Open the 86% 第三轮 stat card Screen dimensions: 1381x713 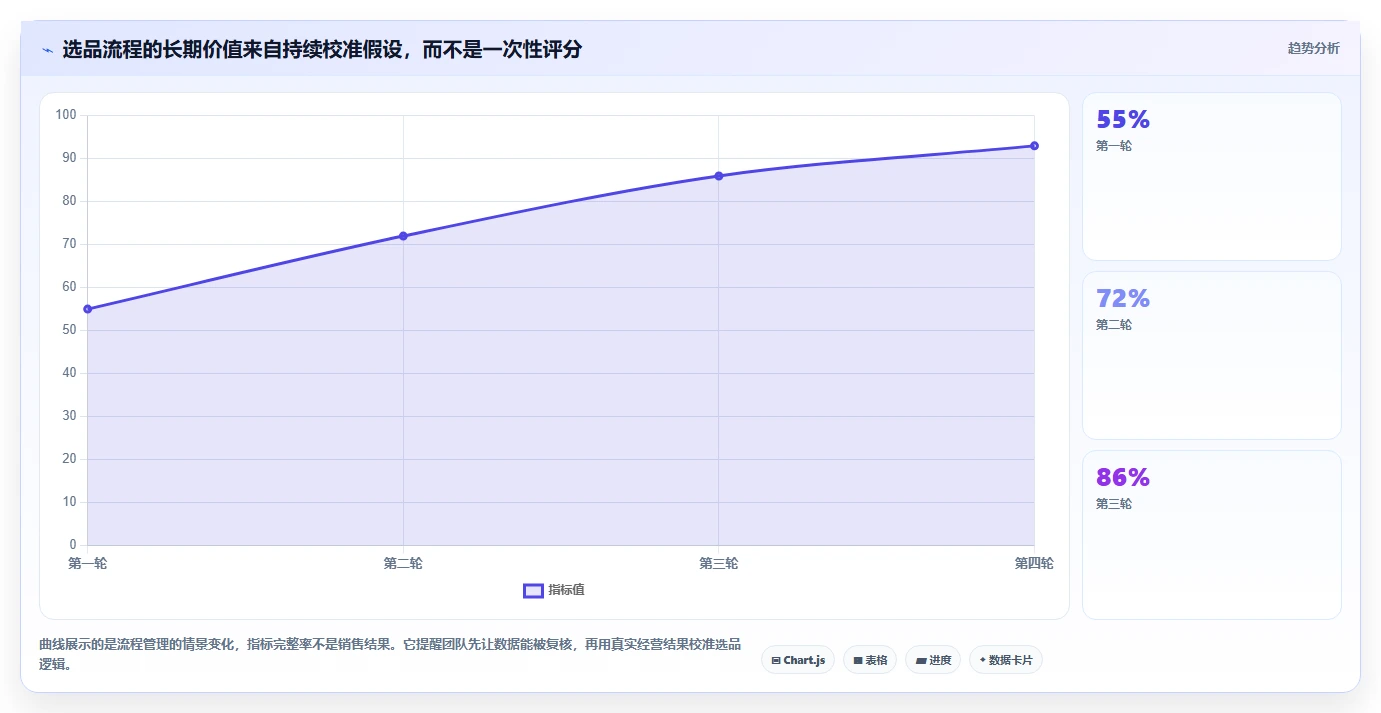click(x=1211, y=535)
